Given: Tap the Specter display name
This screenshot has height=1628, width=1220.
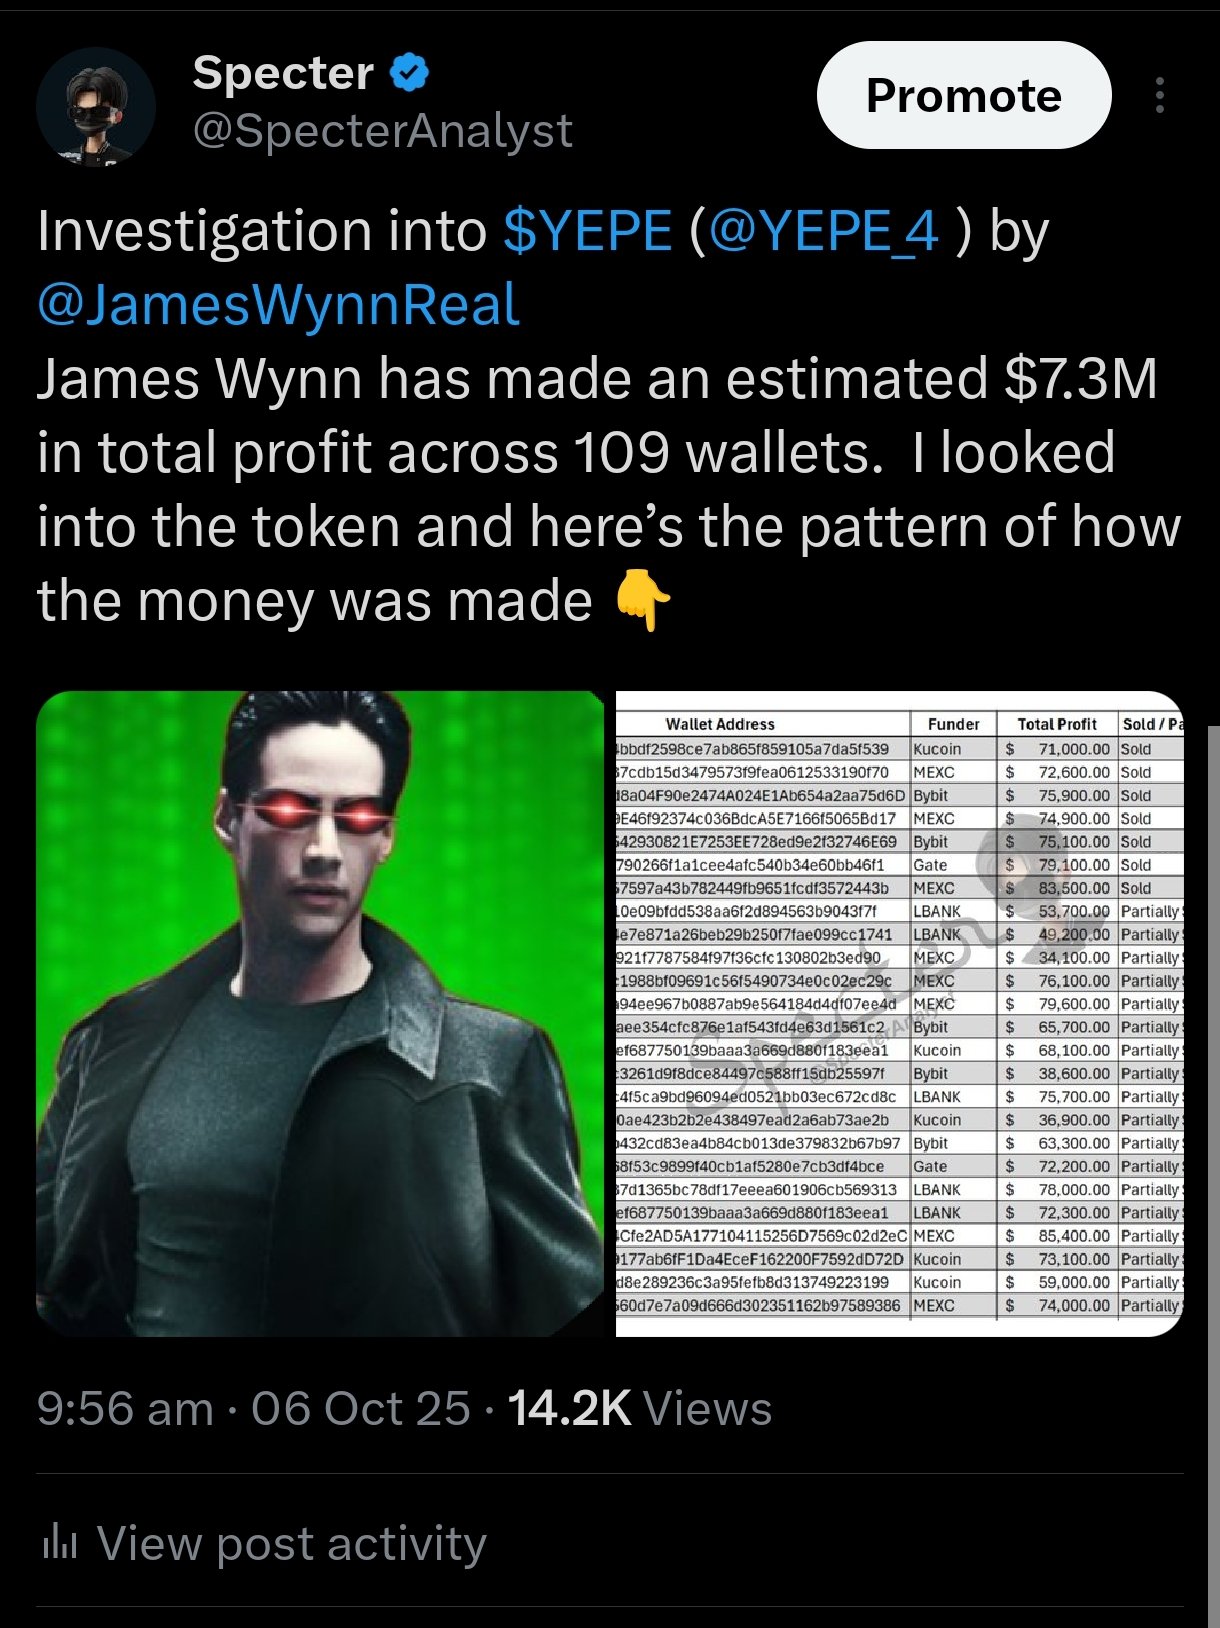Looking at the screenshot, I should pos(283,73).
